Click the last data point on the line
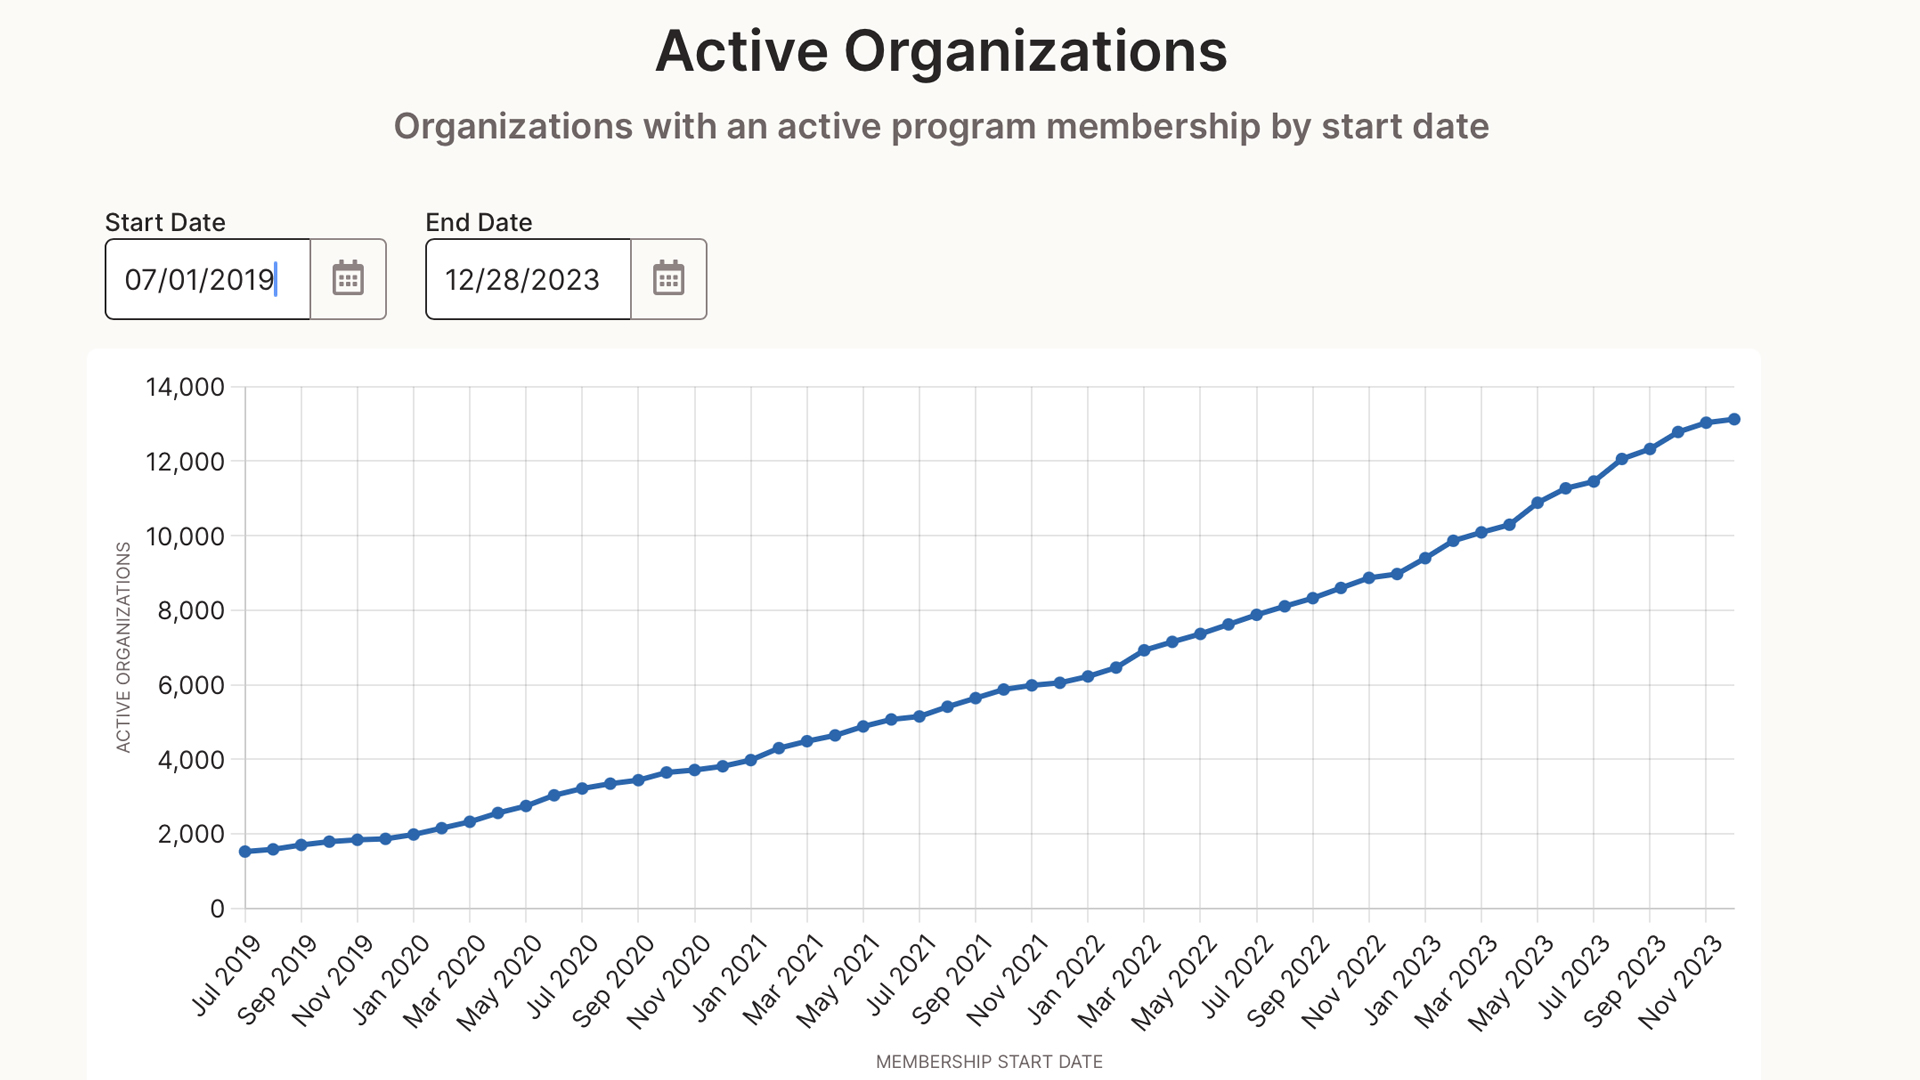This screenshot has width=1920, height=1080. click(1734, 419)
